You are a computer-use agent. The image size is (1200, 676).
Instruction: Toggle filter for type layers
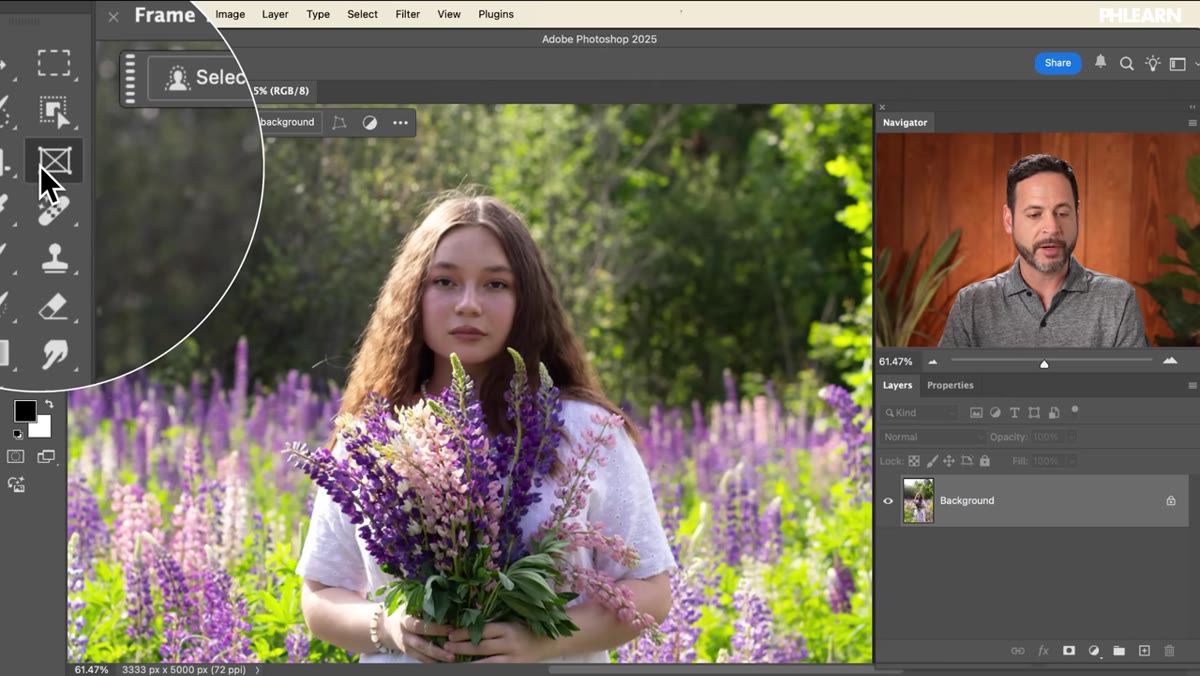tap(1014, 412)
